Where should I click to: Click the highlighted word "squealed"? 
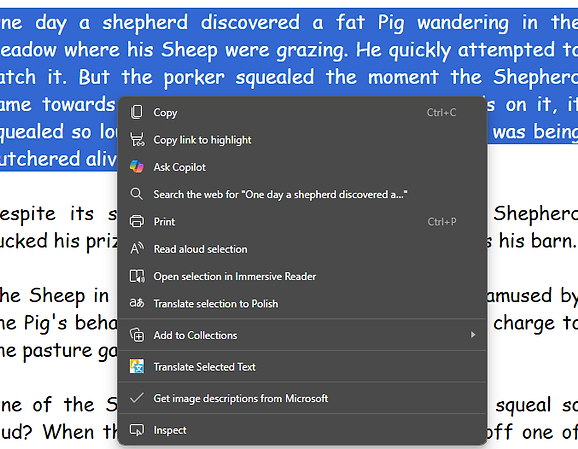coord(275,78)
